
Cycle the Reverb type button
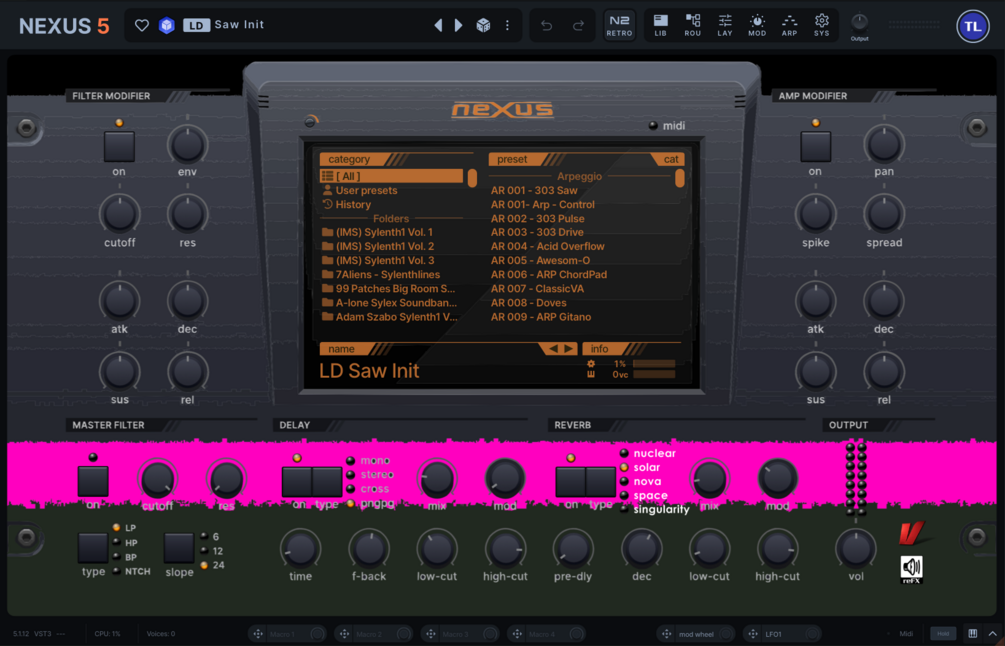click(x=601, y=482)
